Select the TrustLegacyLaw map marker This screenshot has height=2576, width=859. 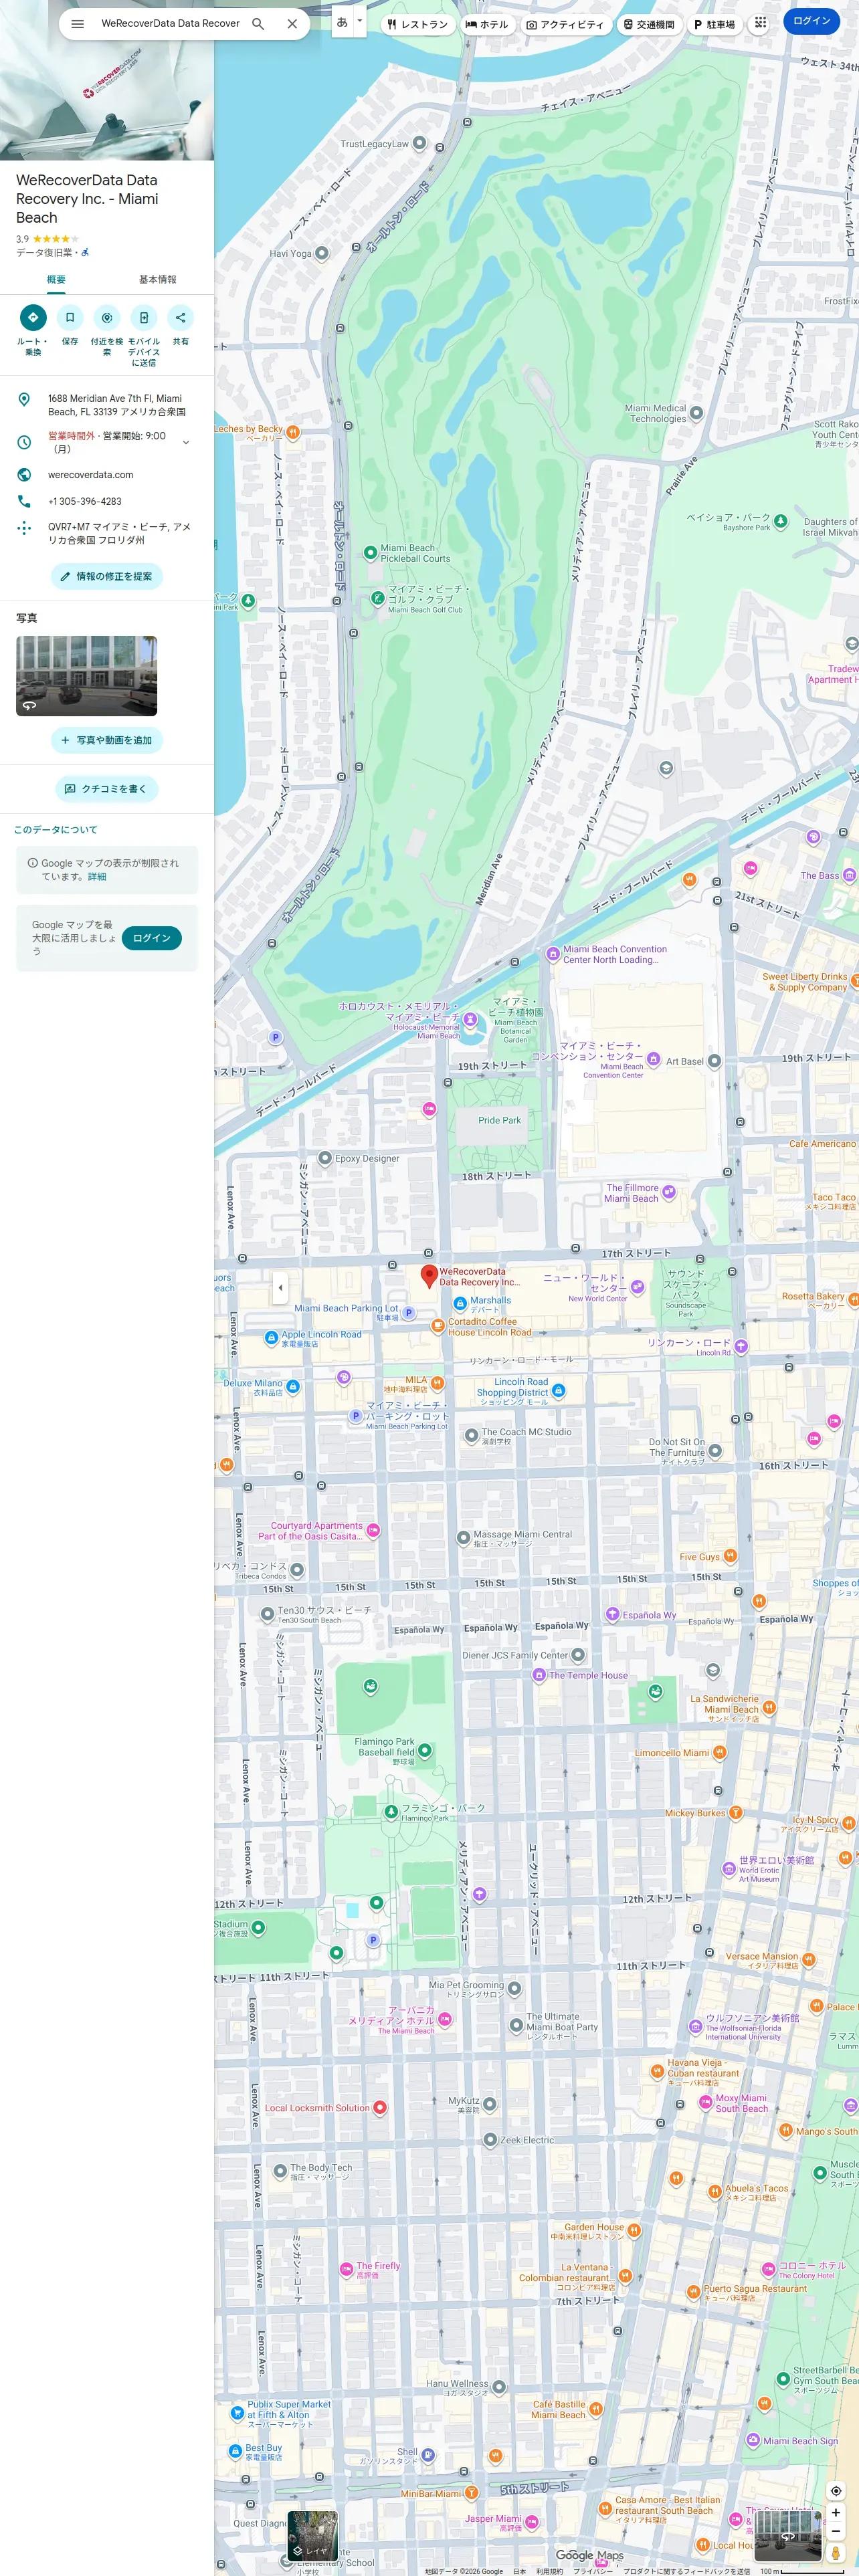[420, 143]
